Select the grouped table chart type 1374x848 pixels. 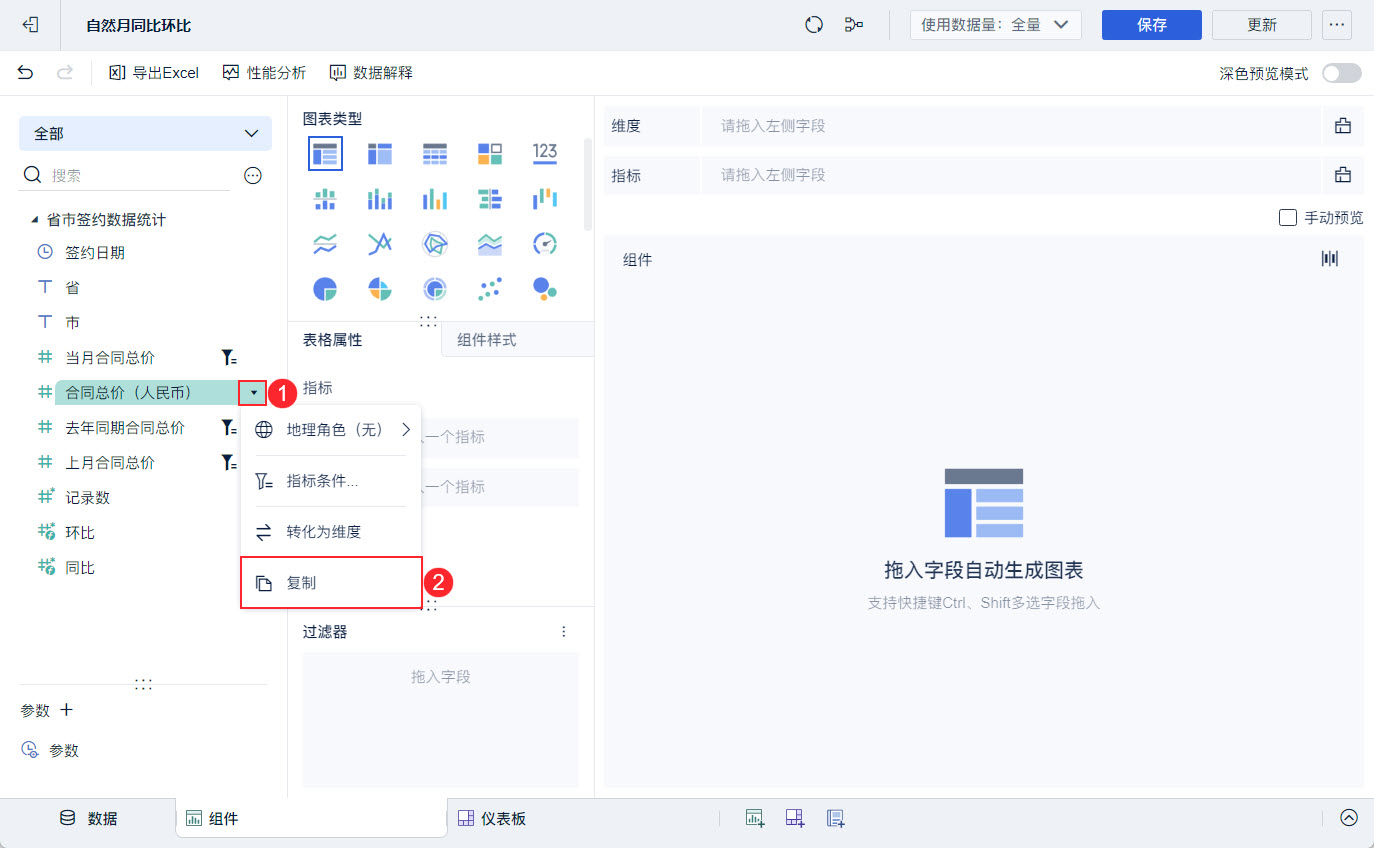325,153
